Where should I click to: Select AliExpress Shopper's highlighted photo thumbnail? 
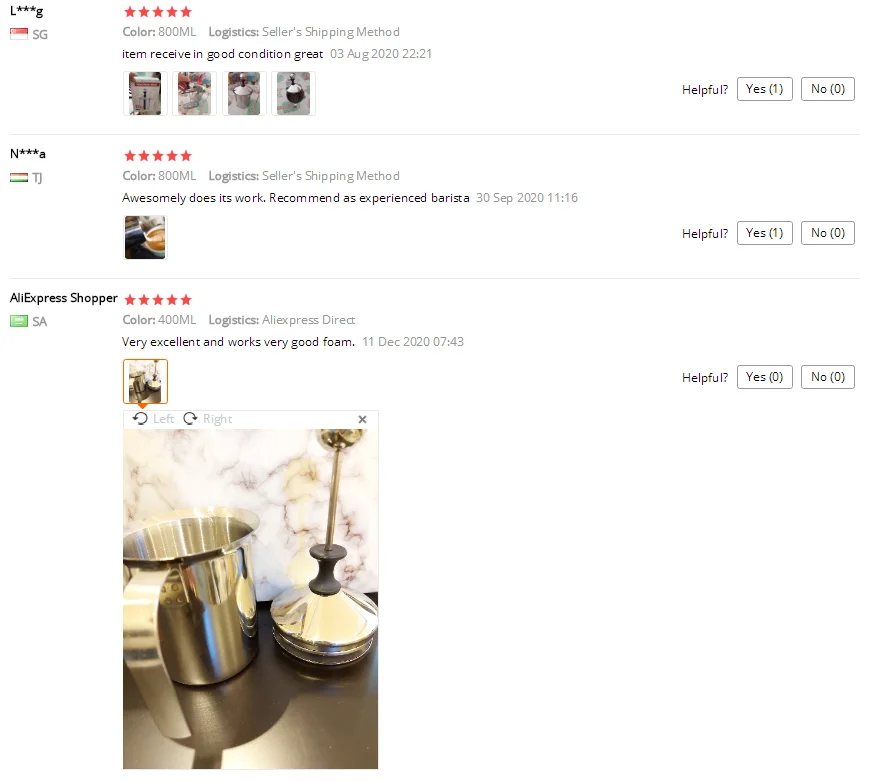pos(145,381)
